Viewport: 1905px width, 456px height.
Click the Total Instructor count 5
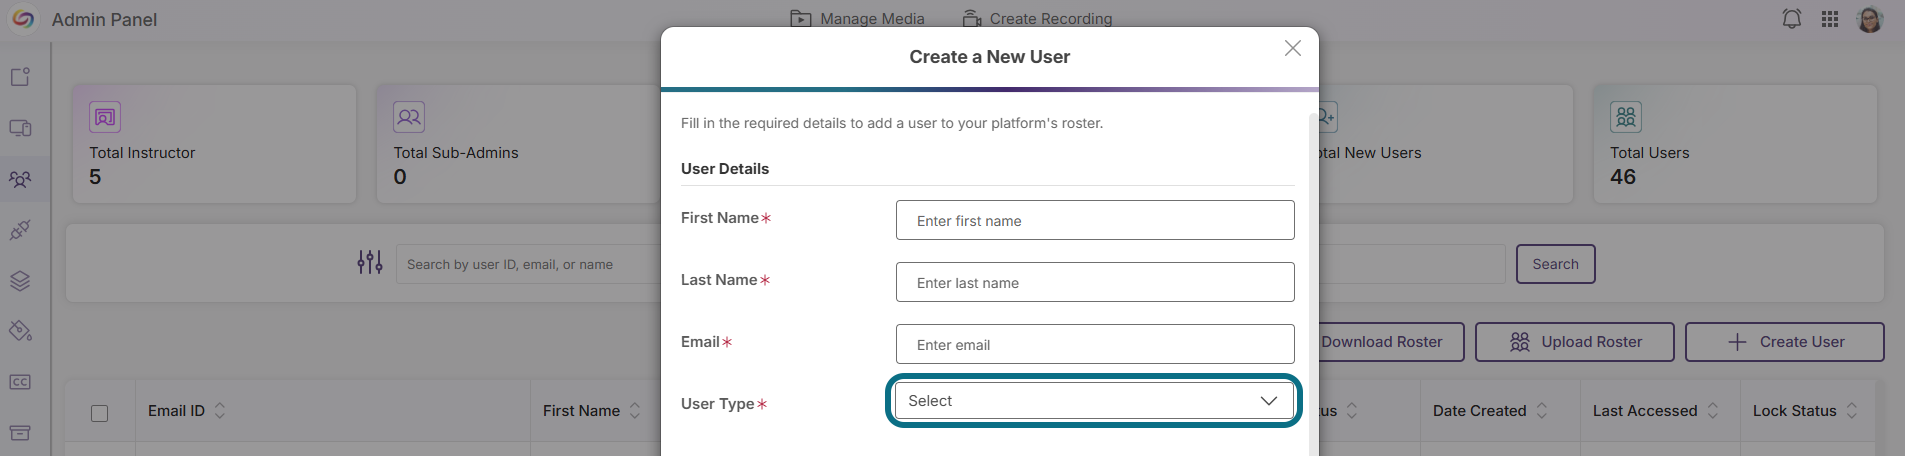[95, 177]
